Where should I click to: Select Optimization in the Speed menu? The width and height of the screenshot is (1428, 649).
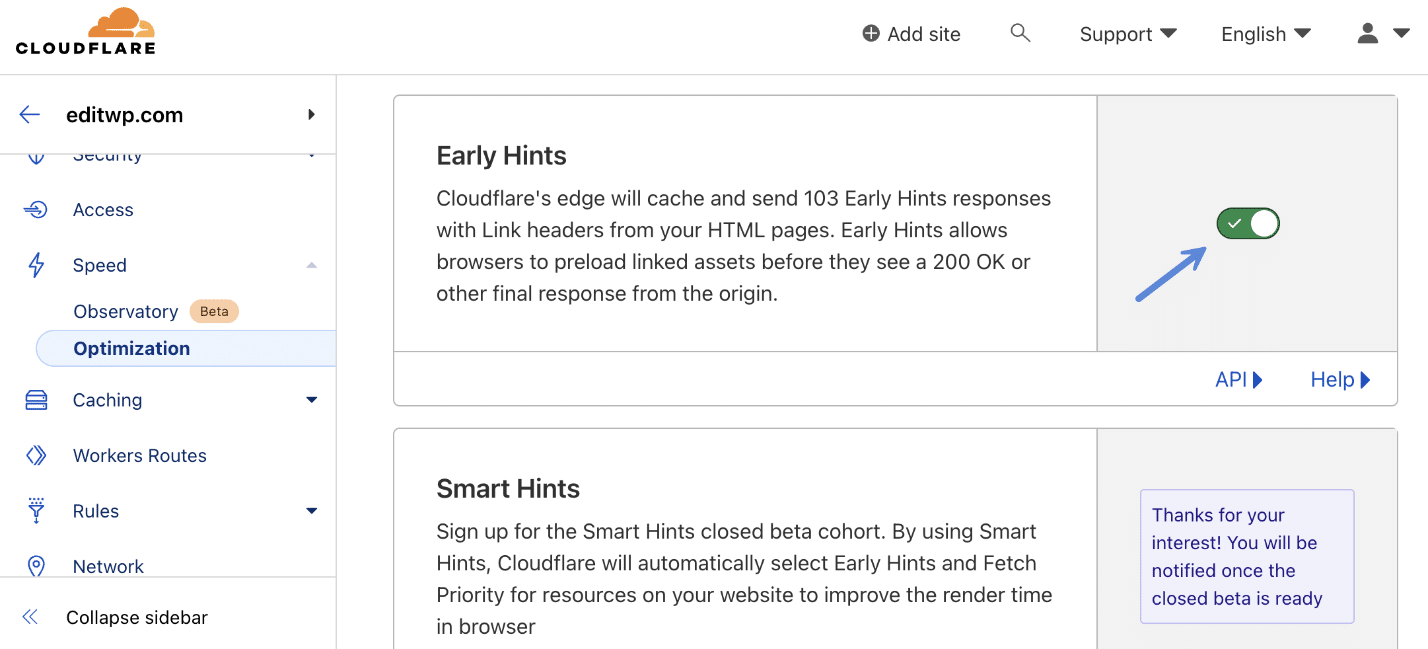(131, 348)
